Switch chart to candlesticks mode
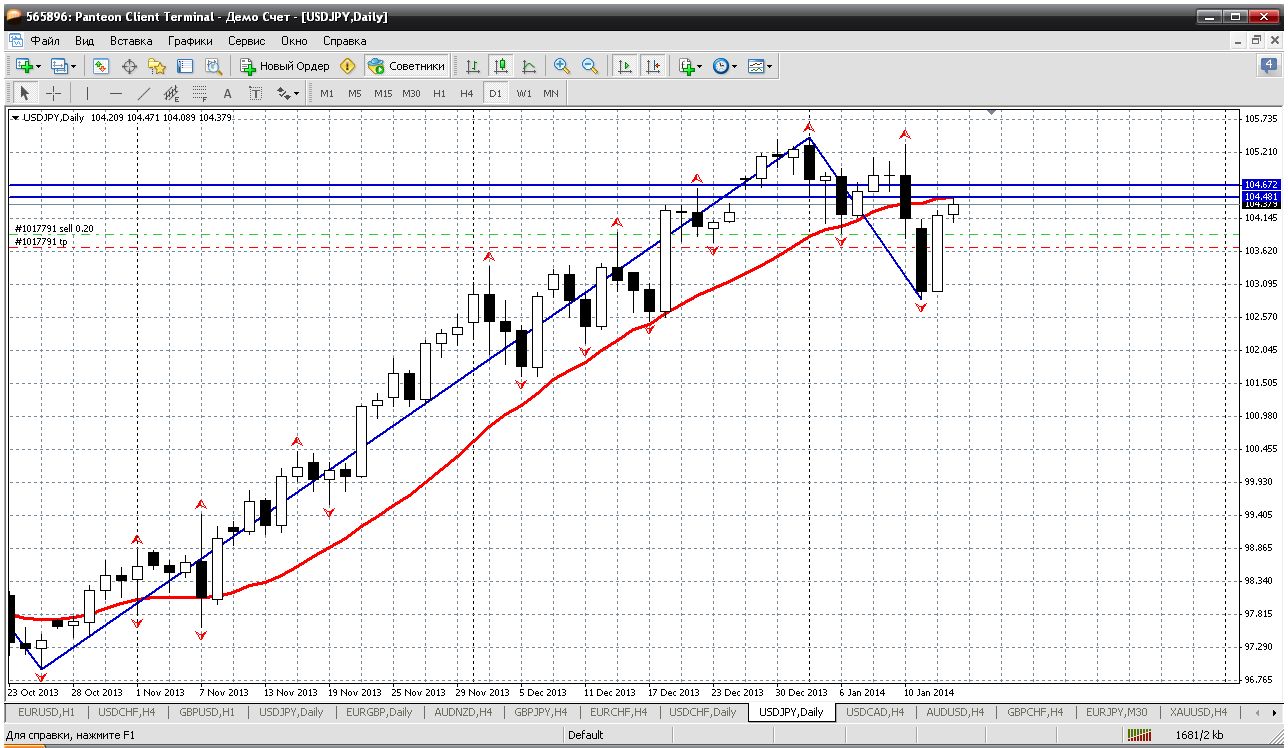1288x748 pixels. tap(501, 66)
